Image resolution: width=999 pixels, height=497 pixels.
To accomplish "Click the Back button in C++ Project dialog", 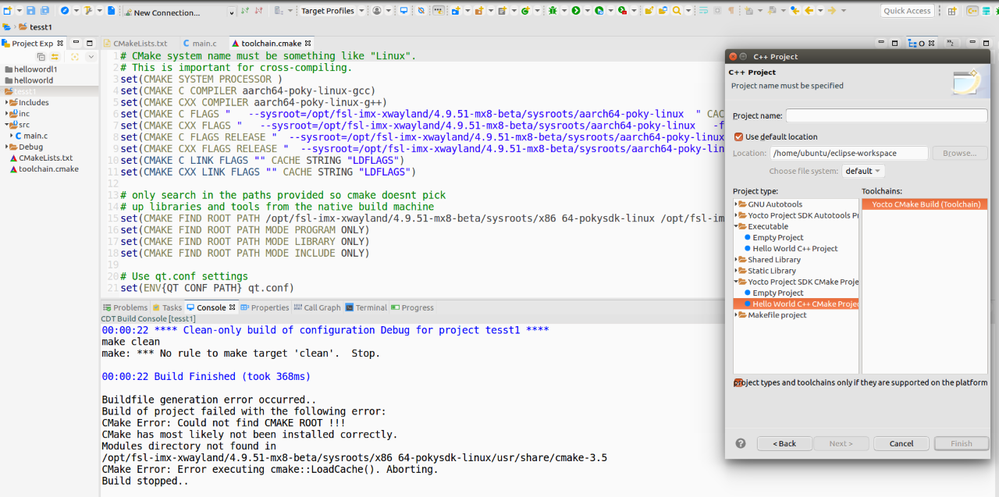I will [784, 443].
